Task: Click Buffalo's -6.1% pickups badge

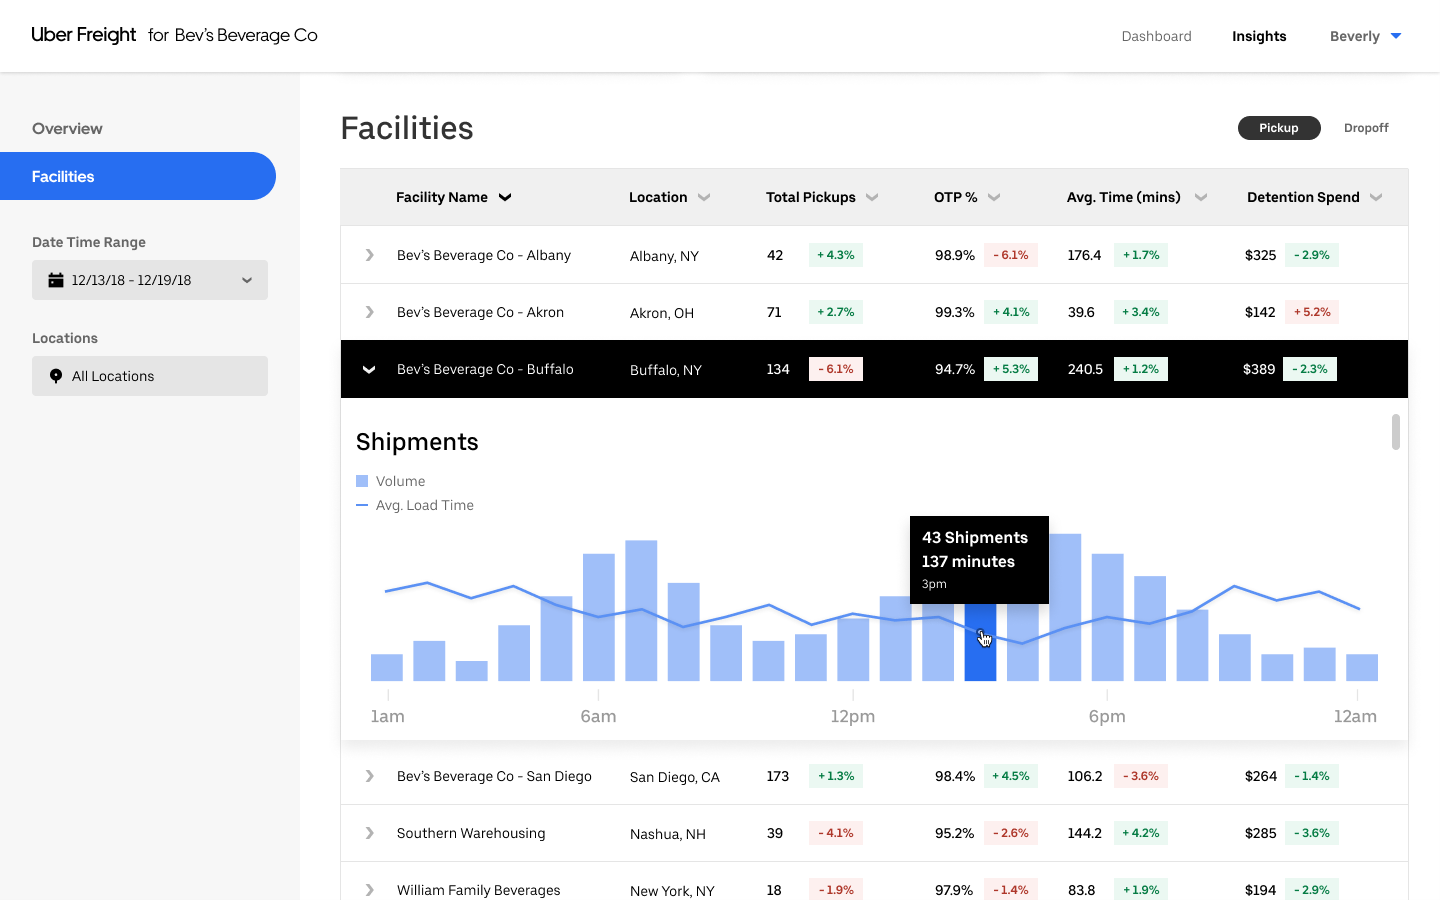Action: pyautogui.click(x=836, y=369)
